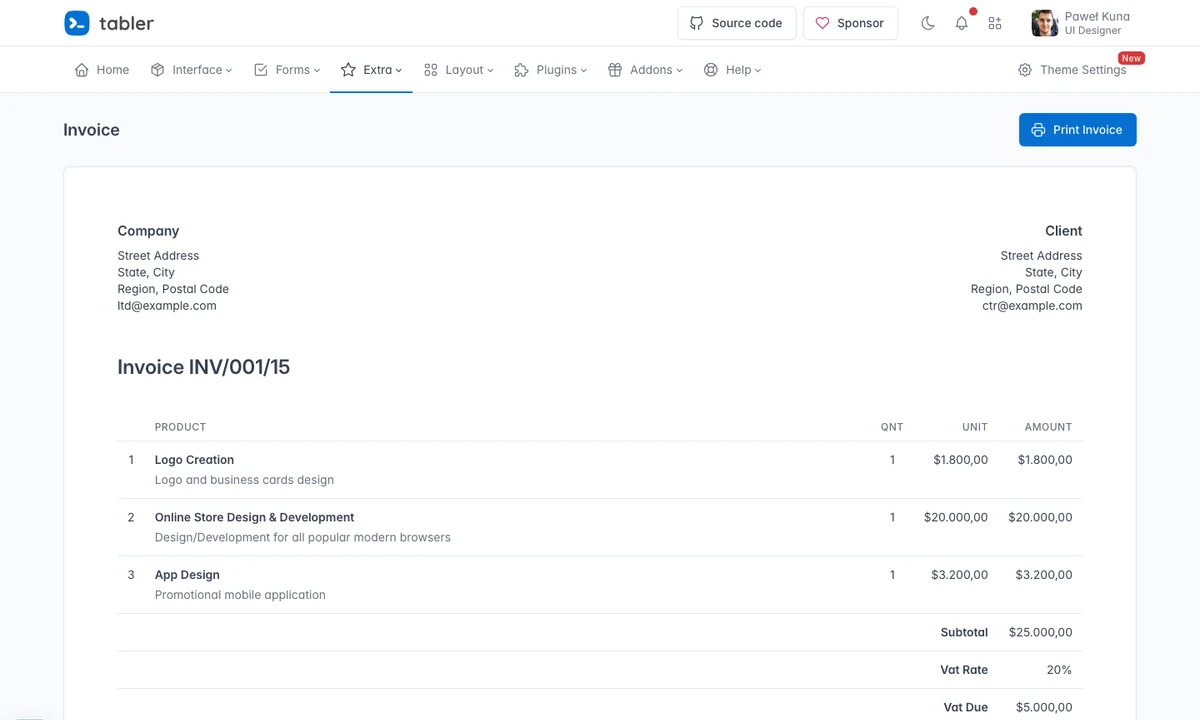Click the tabler brand name text
1200x720 pixels.
(127, 23)
